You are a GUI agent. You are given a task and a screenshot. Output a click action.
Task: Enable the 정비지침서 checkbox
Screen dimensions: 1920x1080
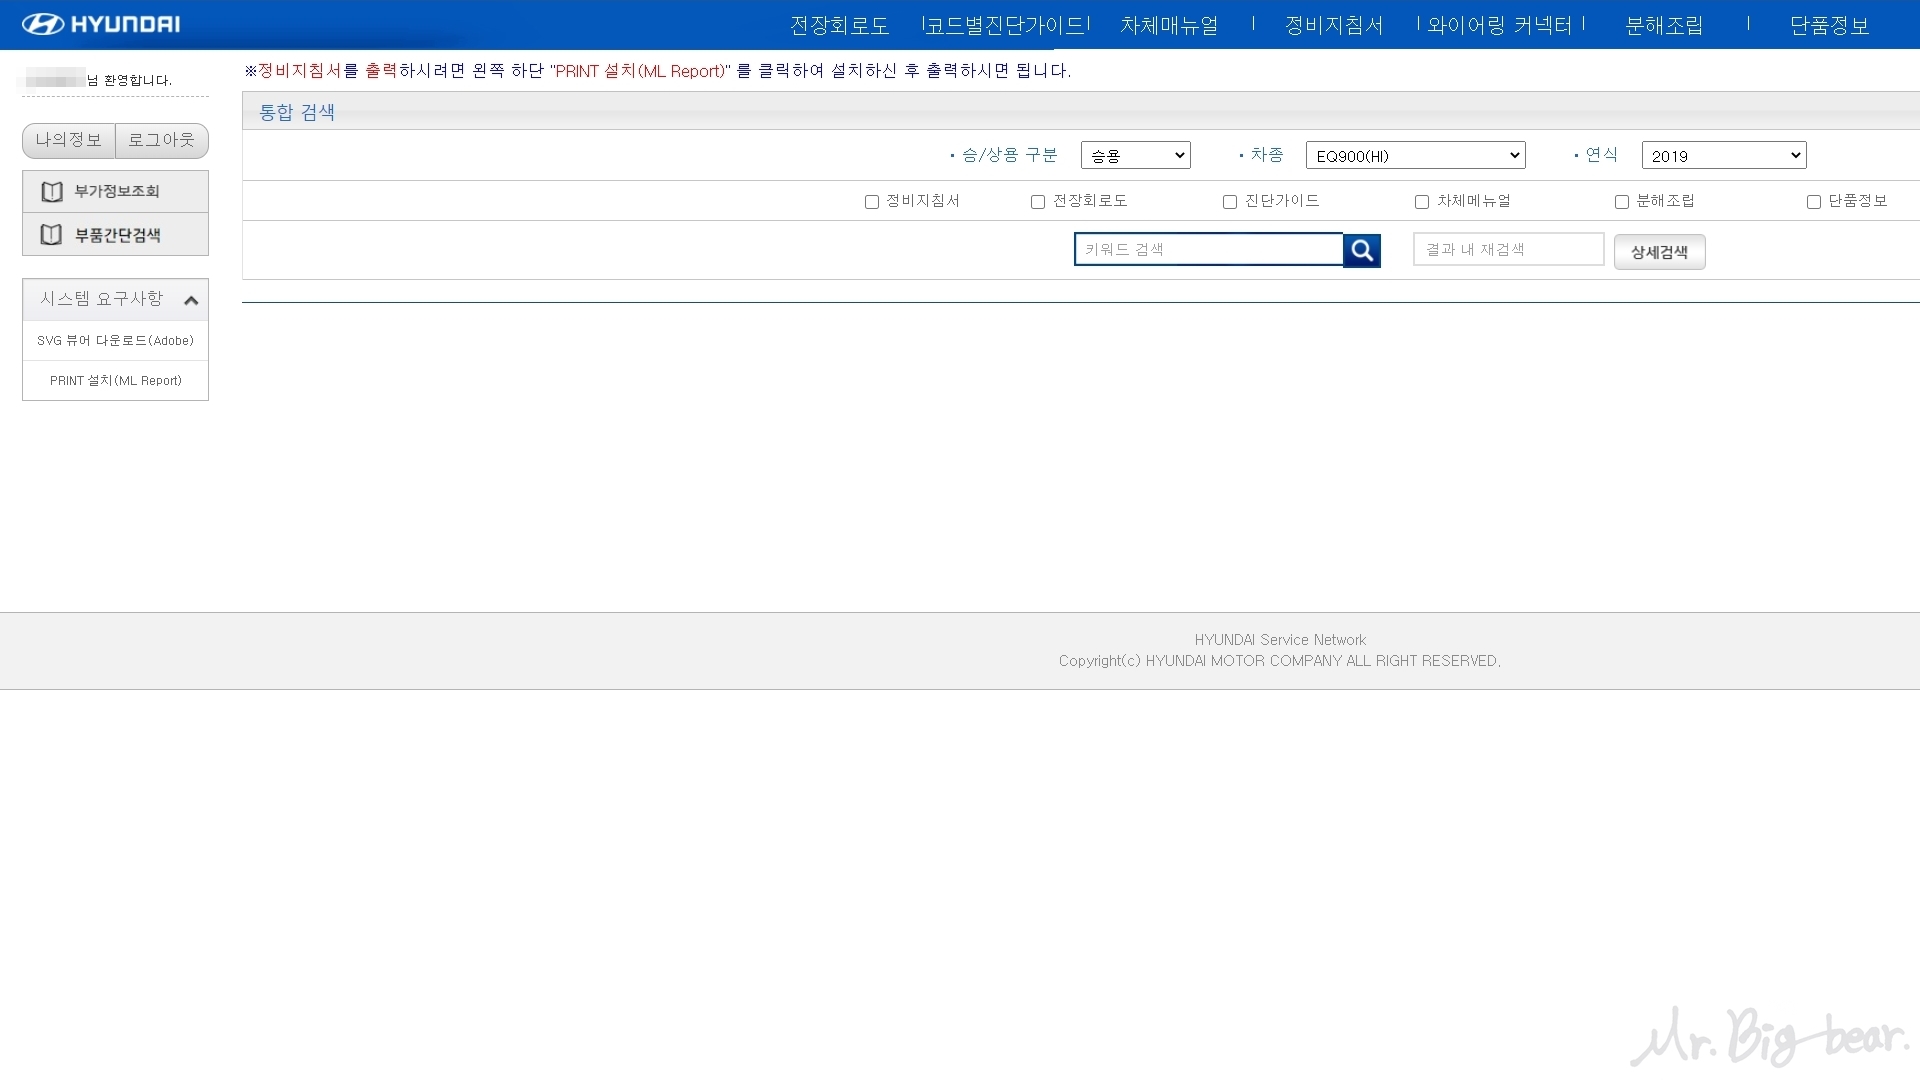coord(872,202)
